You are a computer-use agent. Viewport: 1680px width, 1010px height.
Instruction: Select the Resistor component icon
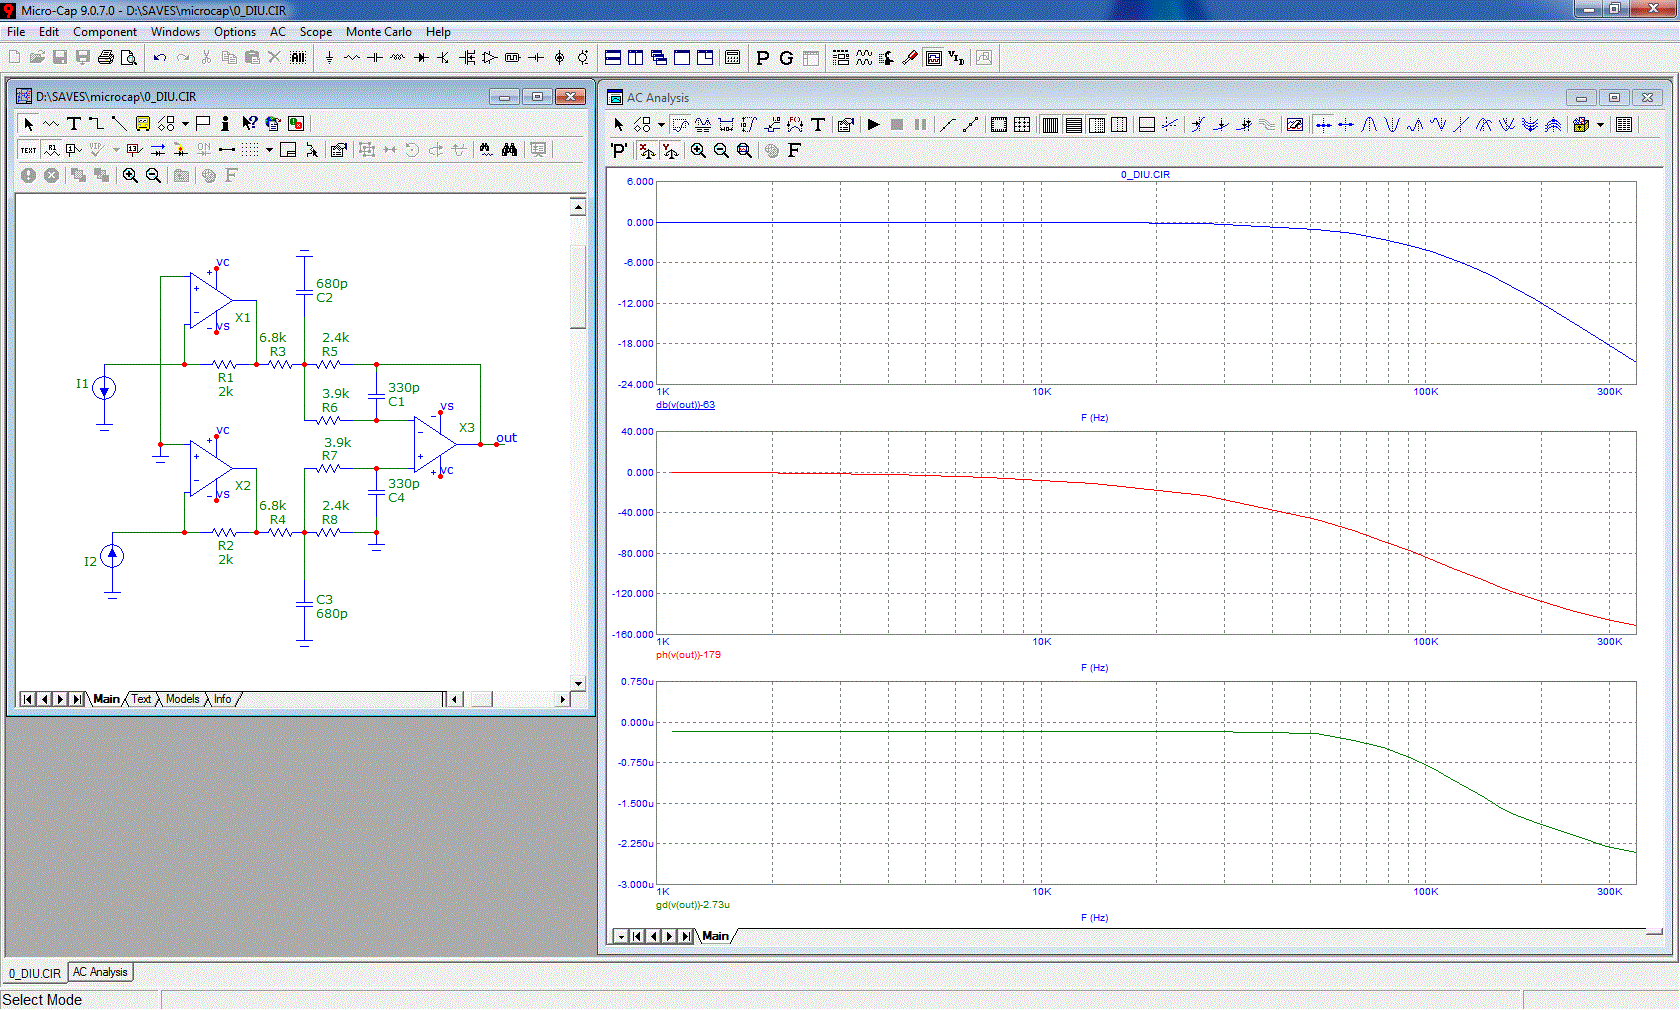352,57
